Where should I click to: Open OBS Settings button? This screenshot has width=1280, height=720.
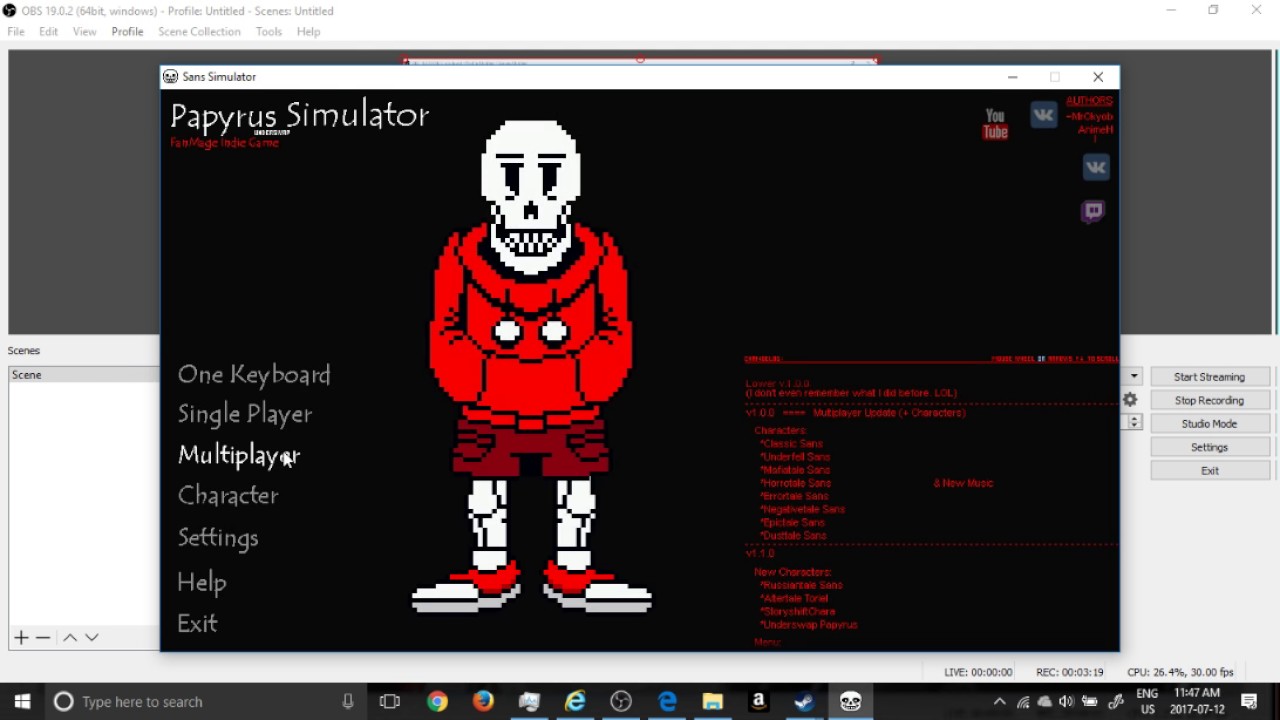tap(1210, 447)
